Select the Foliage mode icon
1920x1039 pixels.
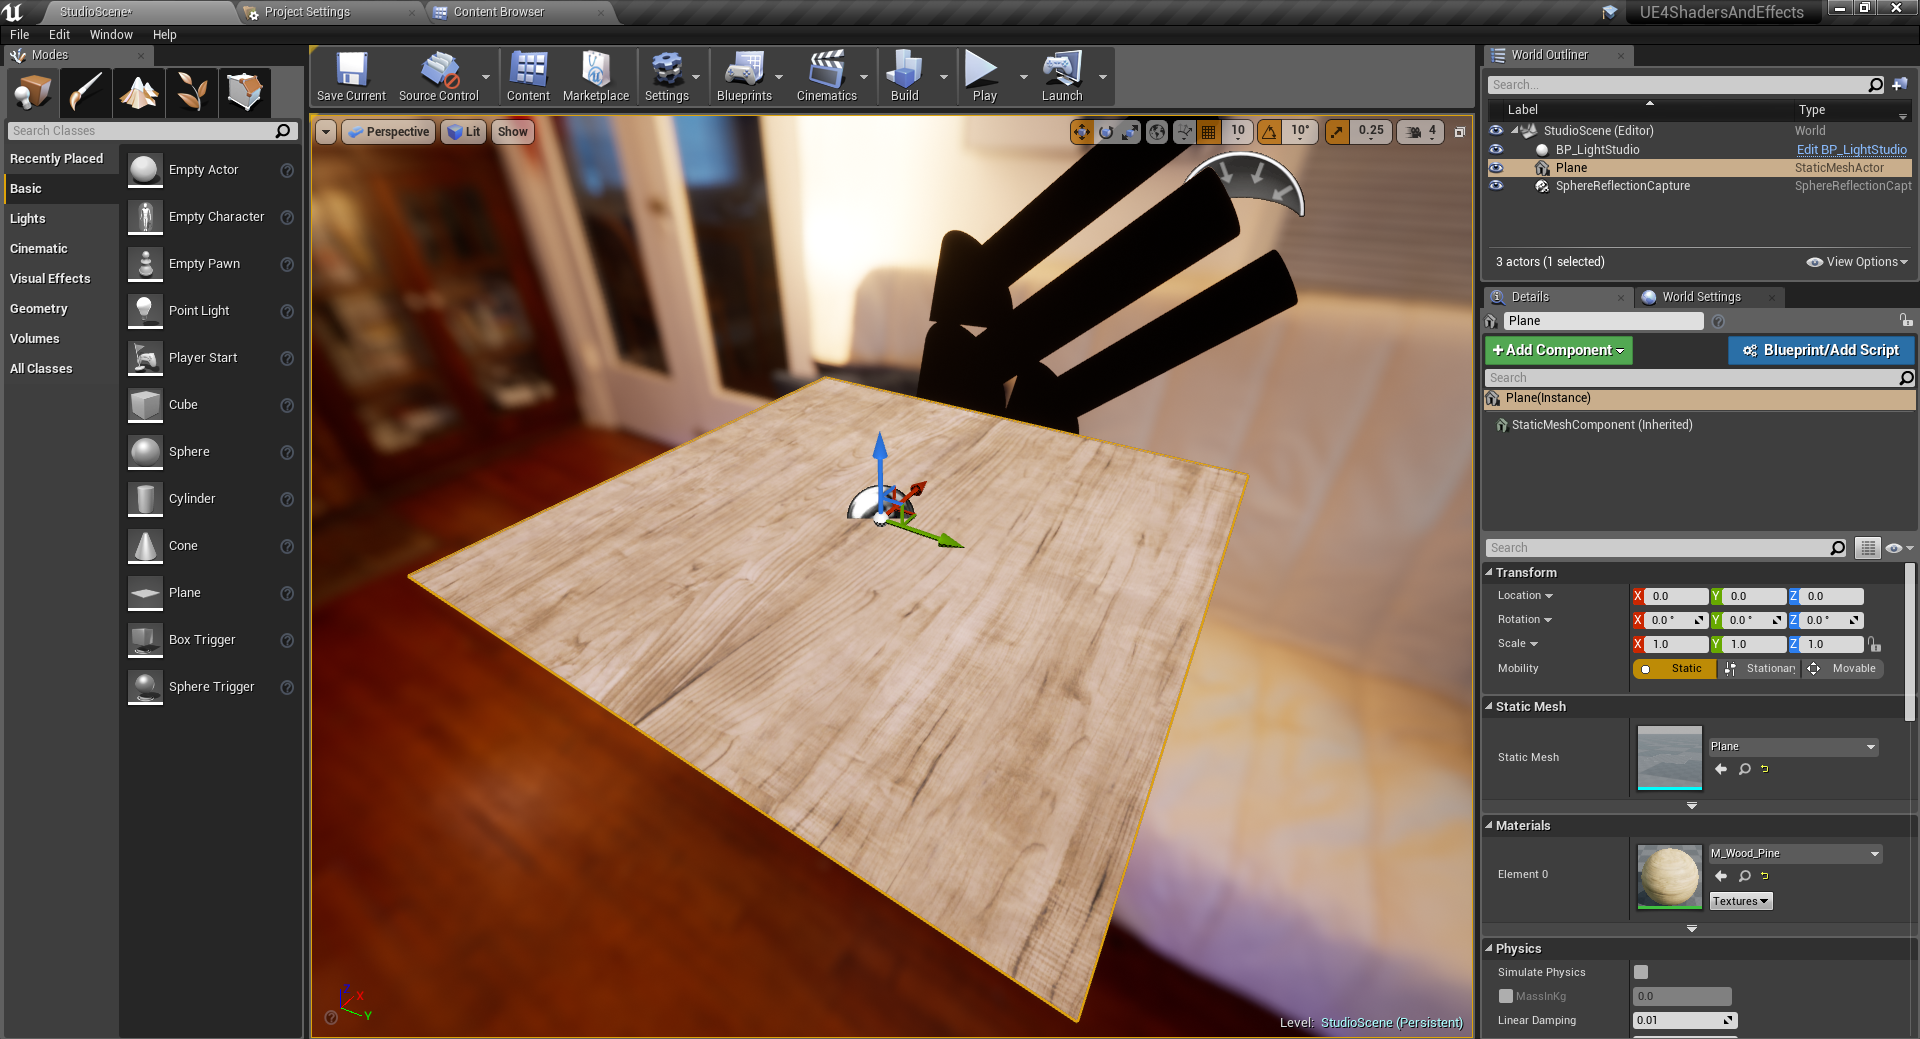pyautogui.click(x=192, y=92)
